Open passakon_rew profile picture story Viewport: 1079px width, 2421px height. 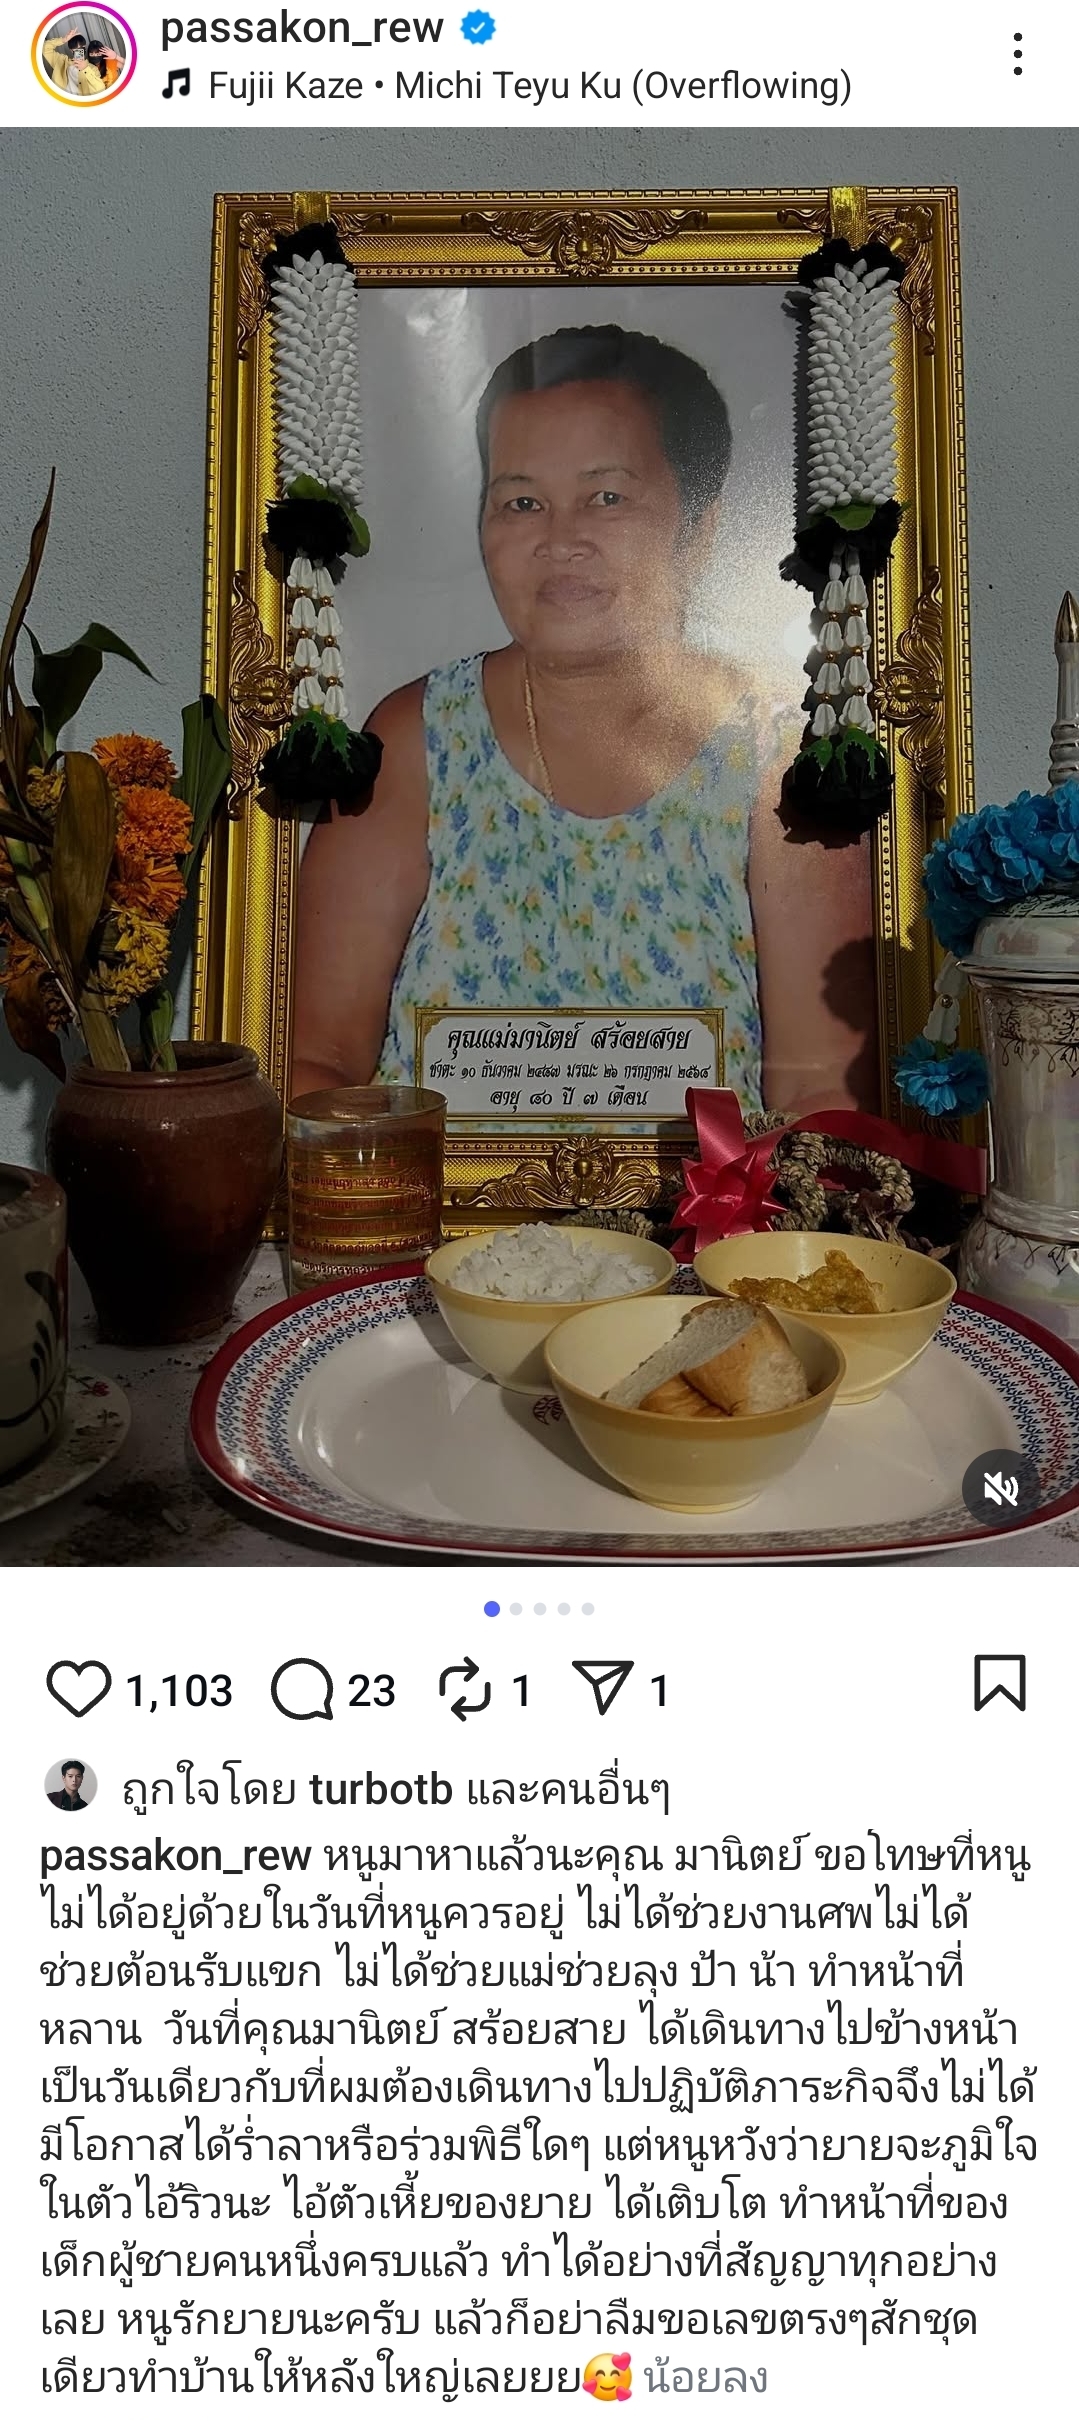click(84, 55)
